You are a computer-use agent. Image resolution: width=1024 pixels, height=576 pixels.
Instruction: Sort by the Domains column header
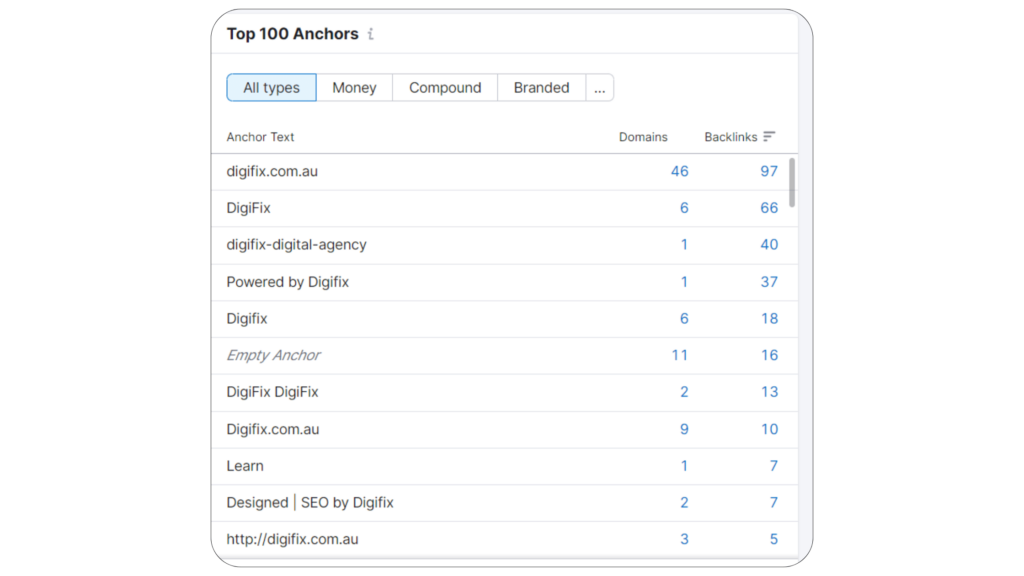click(x=643, y=137)
